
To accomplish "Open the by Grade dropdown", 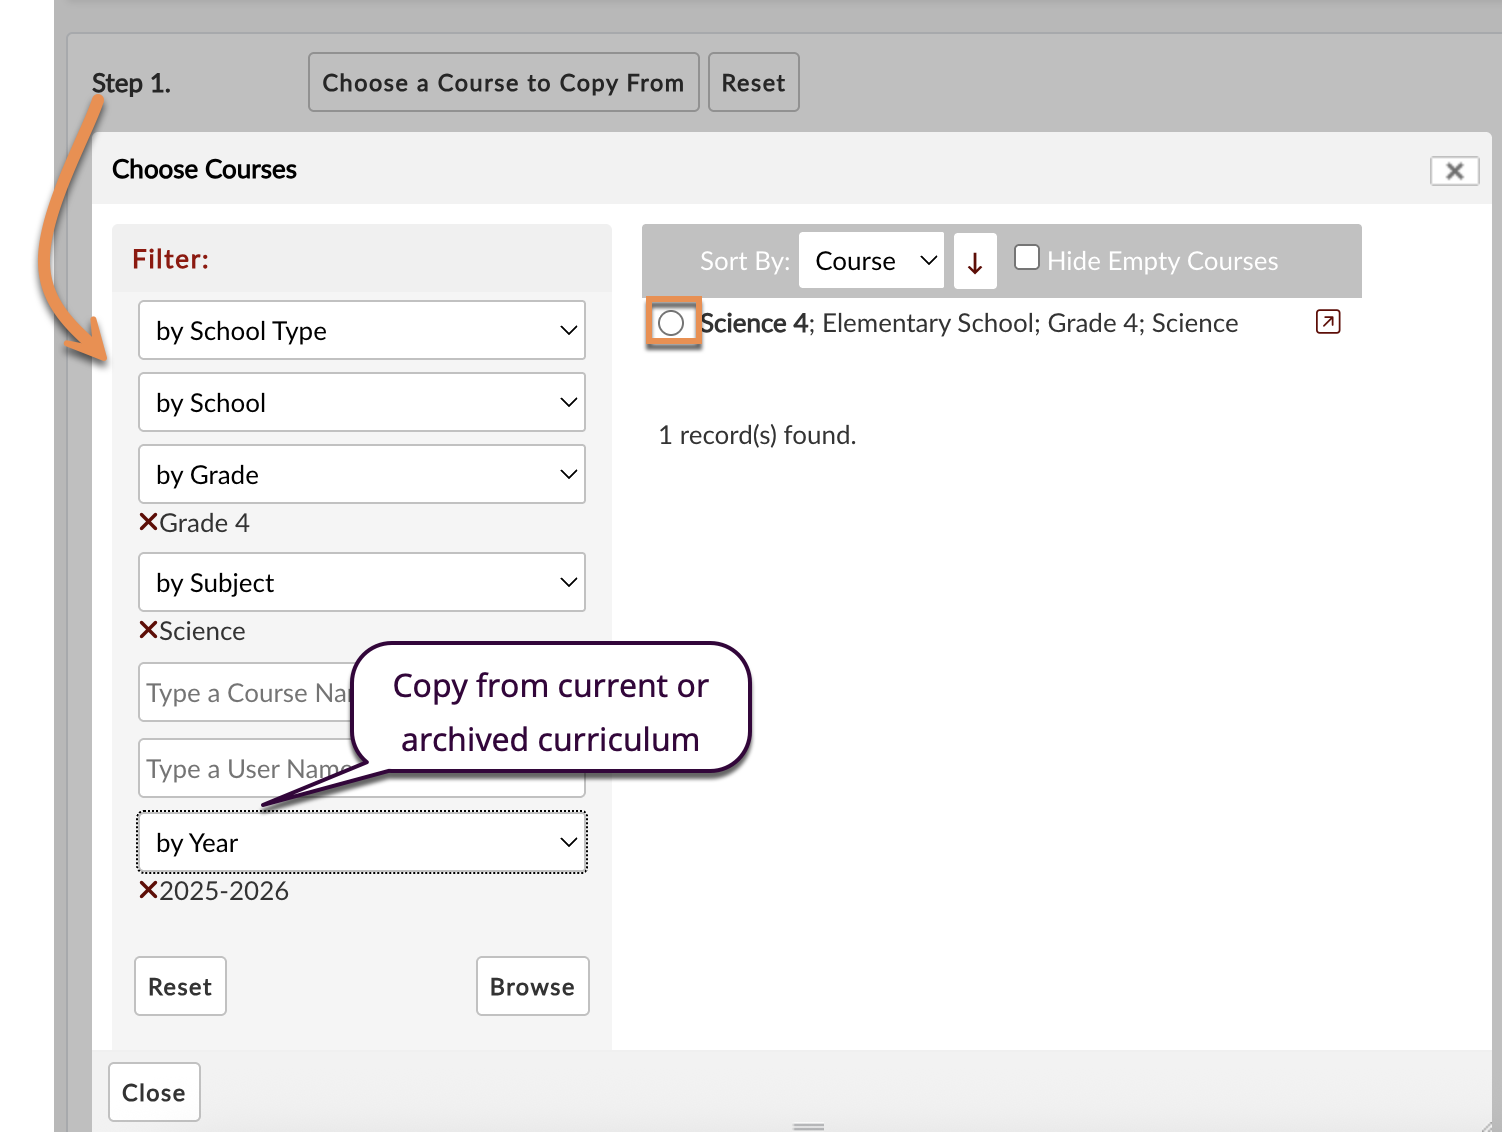I will click(x=361, y=475).
